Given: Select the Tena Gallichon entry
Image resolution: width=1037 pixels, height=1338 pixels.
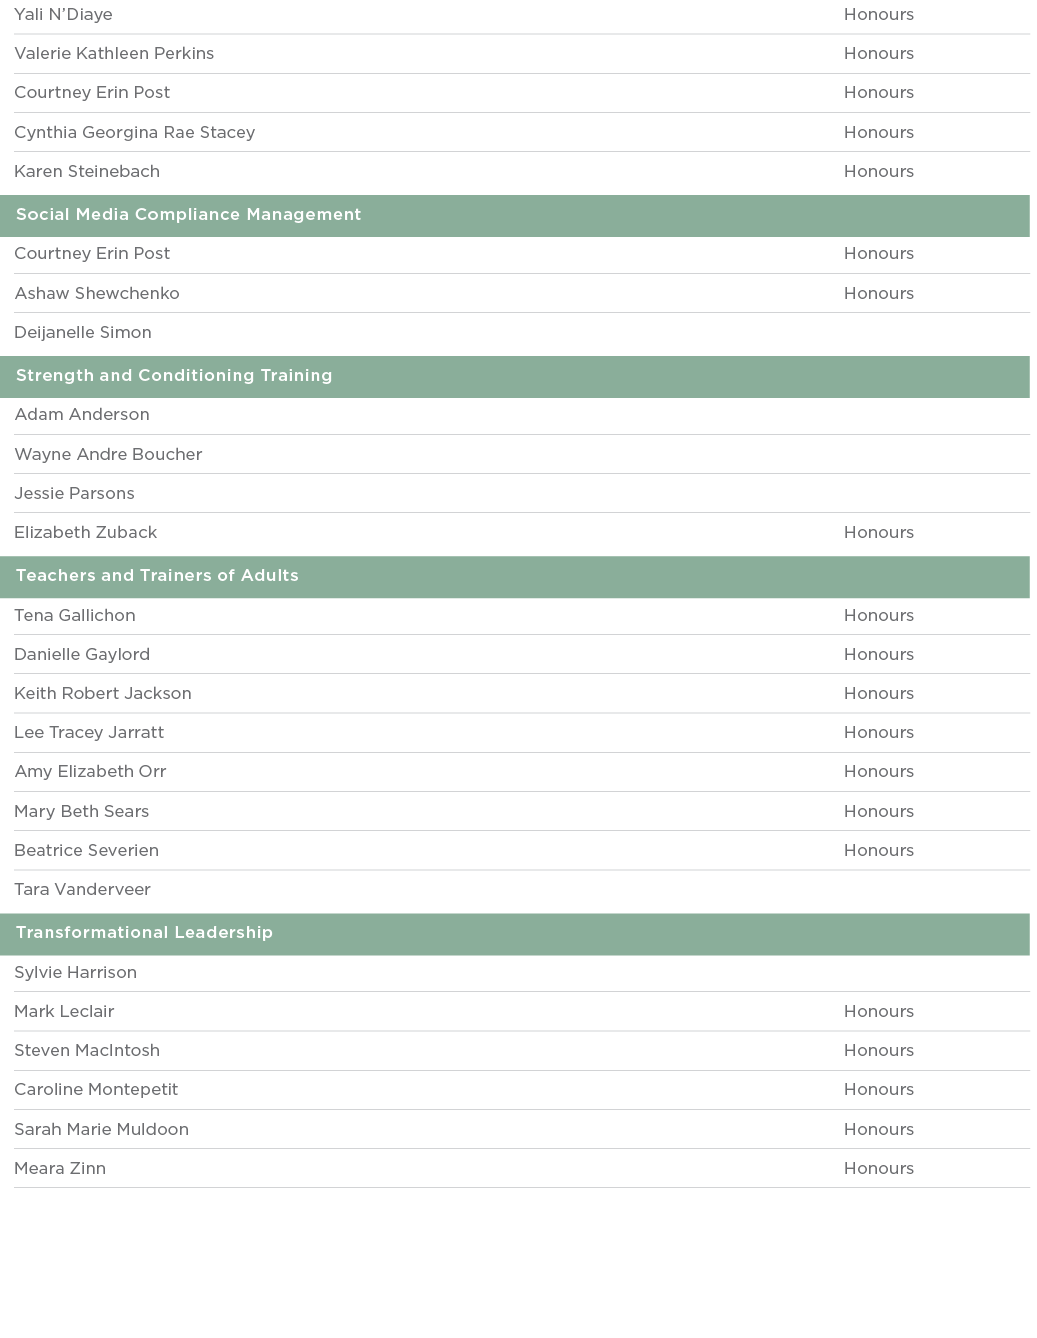Looking at the screenshot, I should [75, 616].
